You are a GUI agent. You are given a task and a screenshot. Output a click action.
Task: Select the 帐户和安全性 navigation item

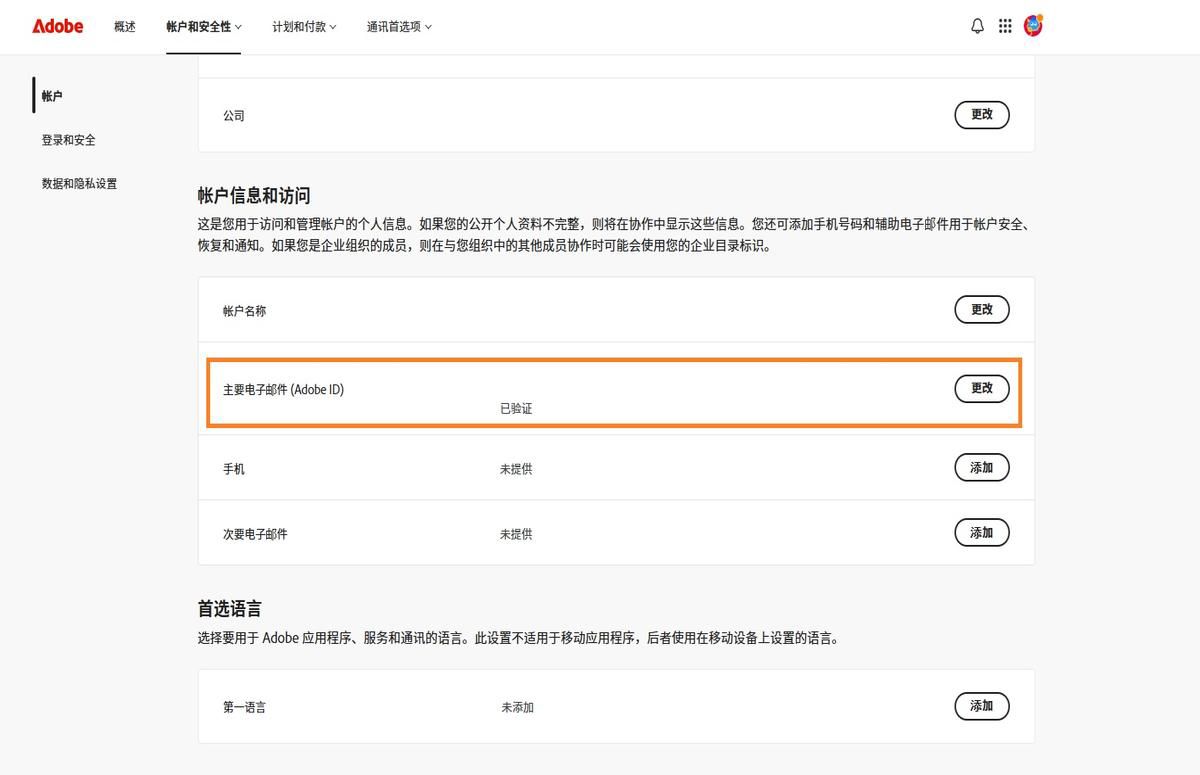(x=197, y=27)
